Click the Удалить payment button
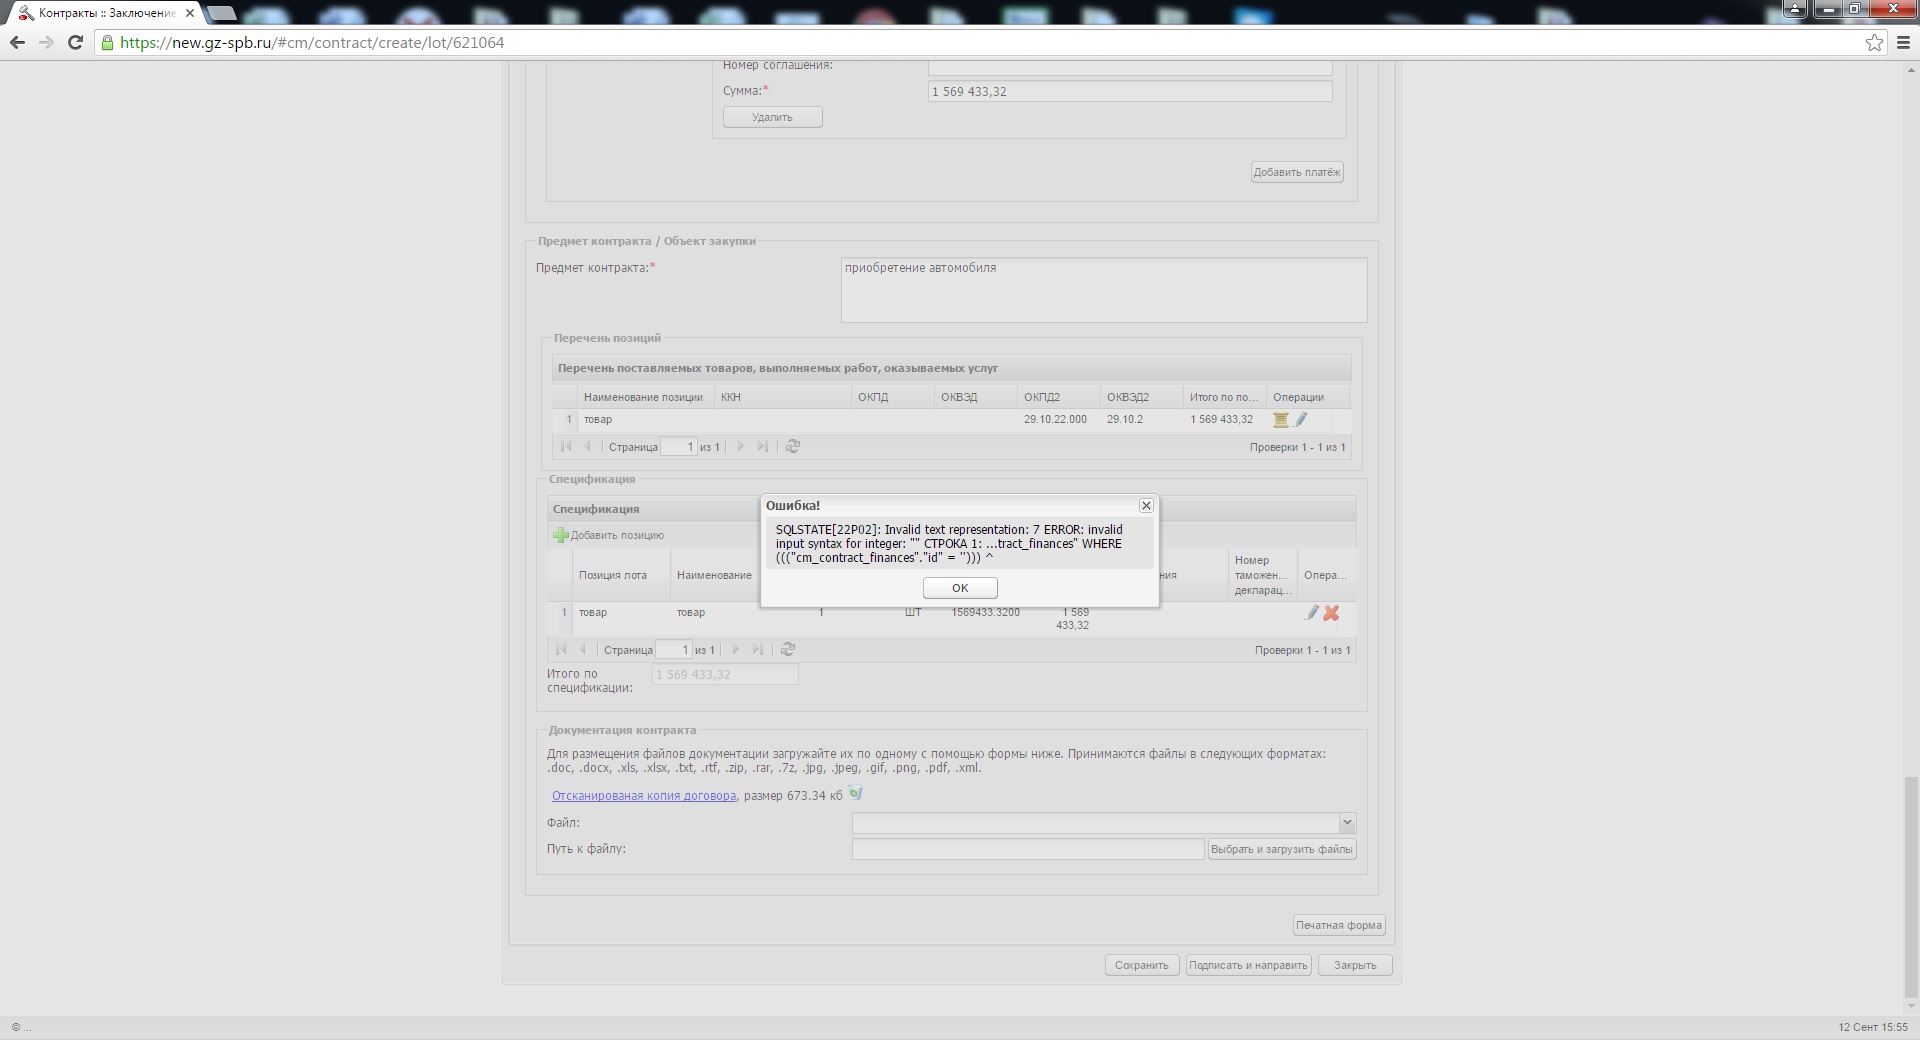Image resolution: width=1920 pixels, height=1040 pixels. coord(772,117)
